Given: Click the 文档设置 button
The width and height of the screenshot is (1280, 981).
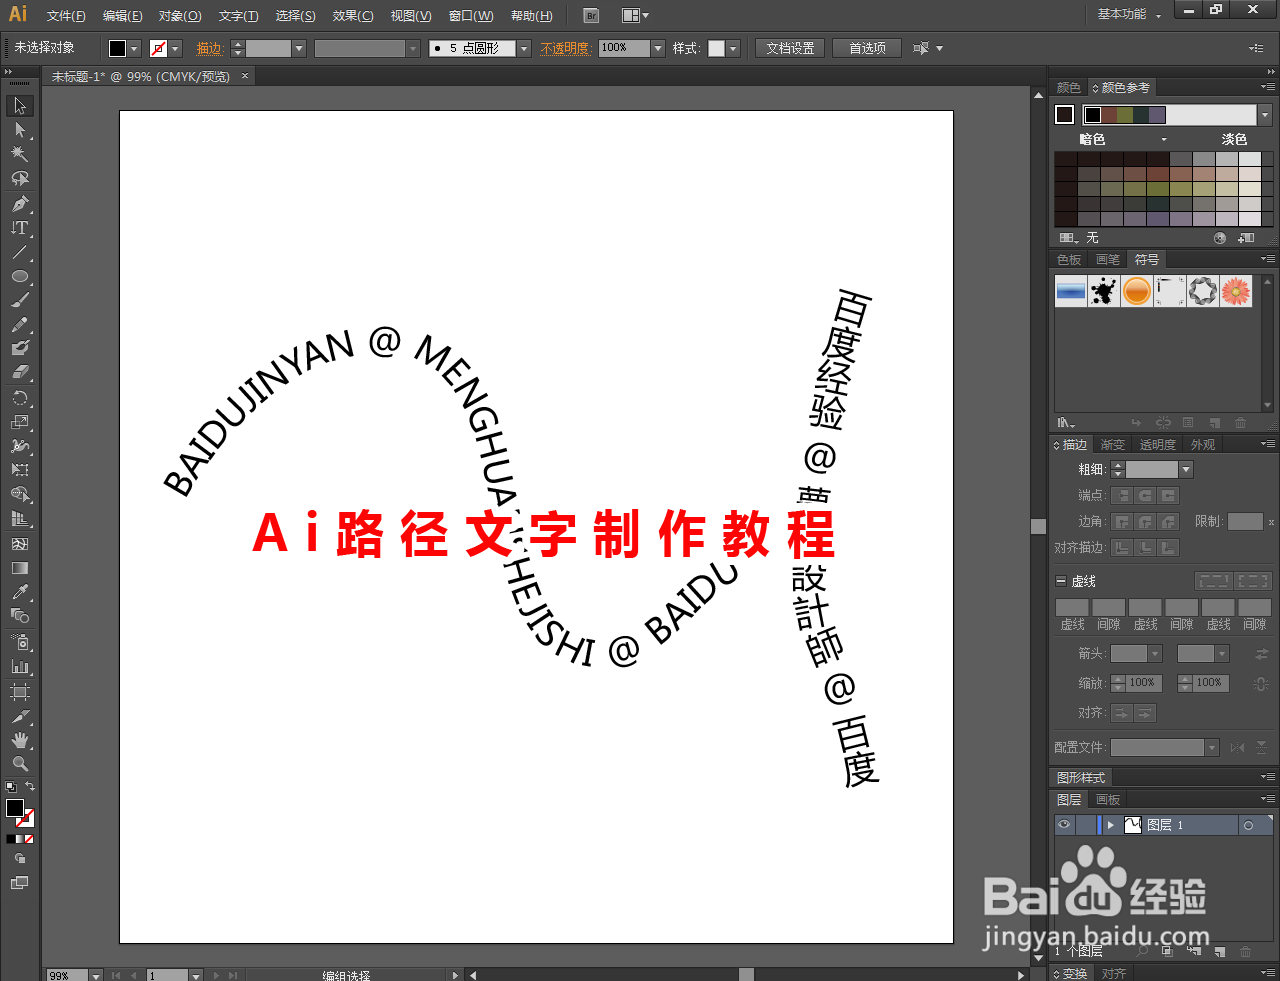Looking at the screenshot, I should [x=790, y=48].
